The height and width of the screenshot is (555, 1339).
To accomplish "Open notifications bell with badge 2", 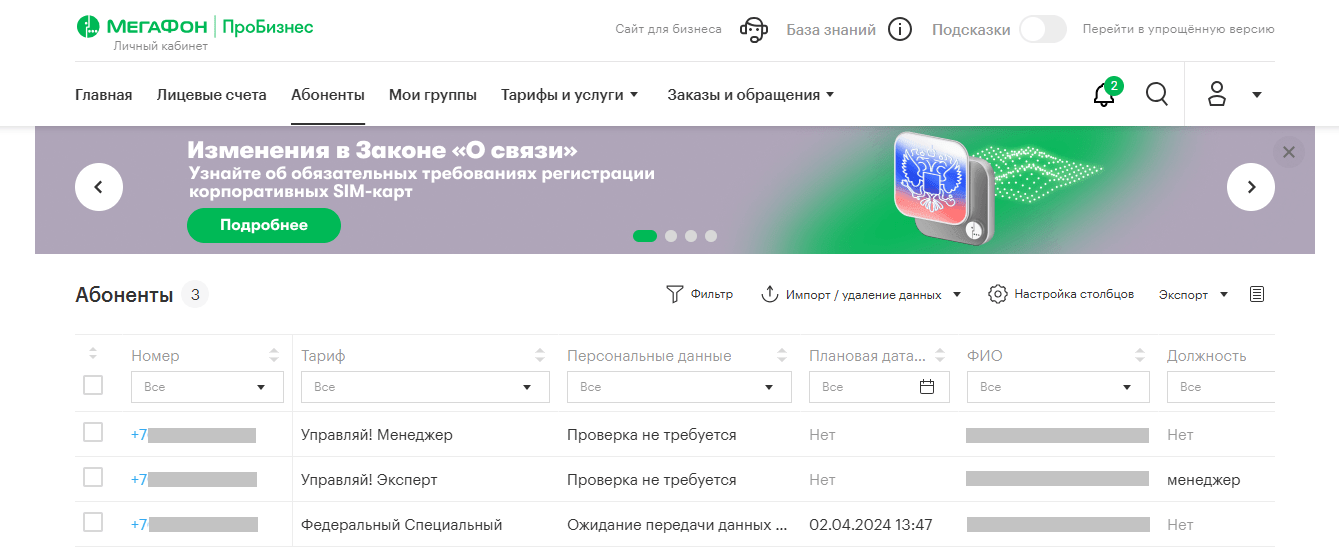I will point(1106,93).
